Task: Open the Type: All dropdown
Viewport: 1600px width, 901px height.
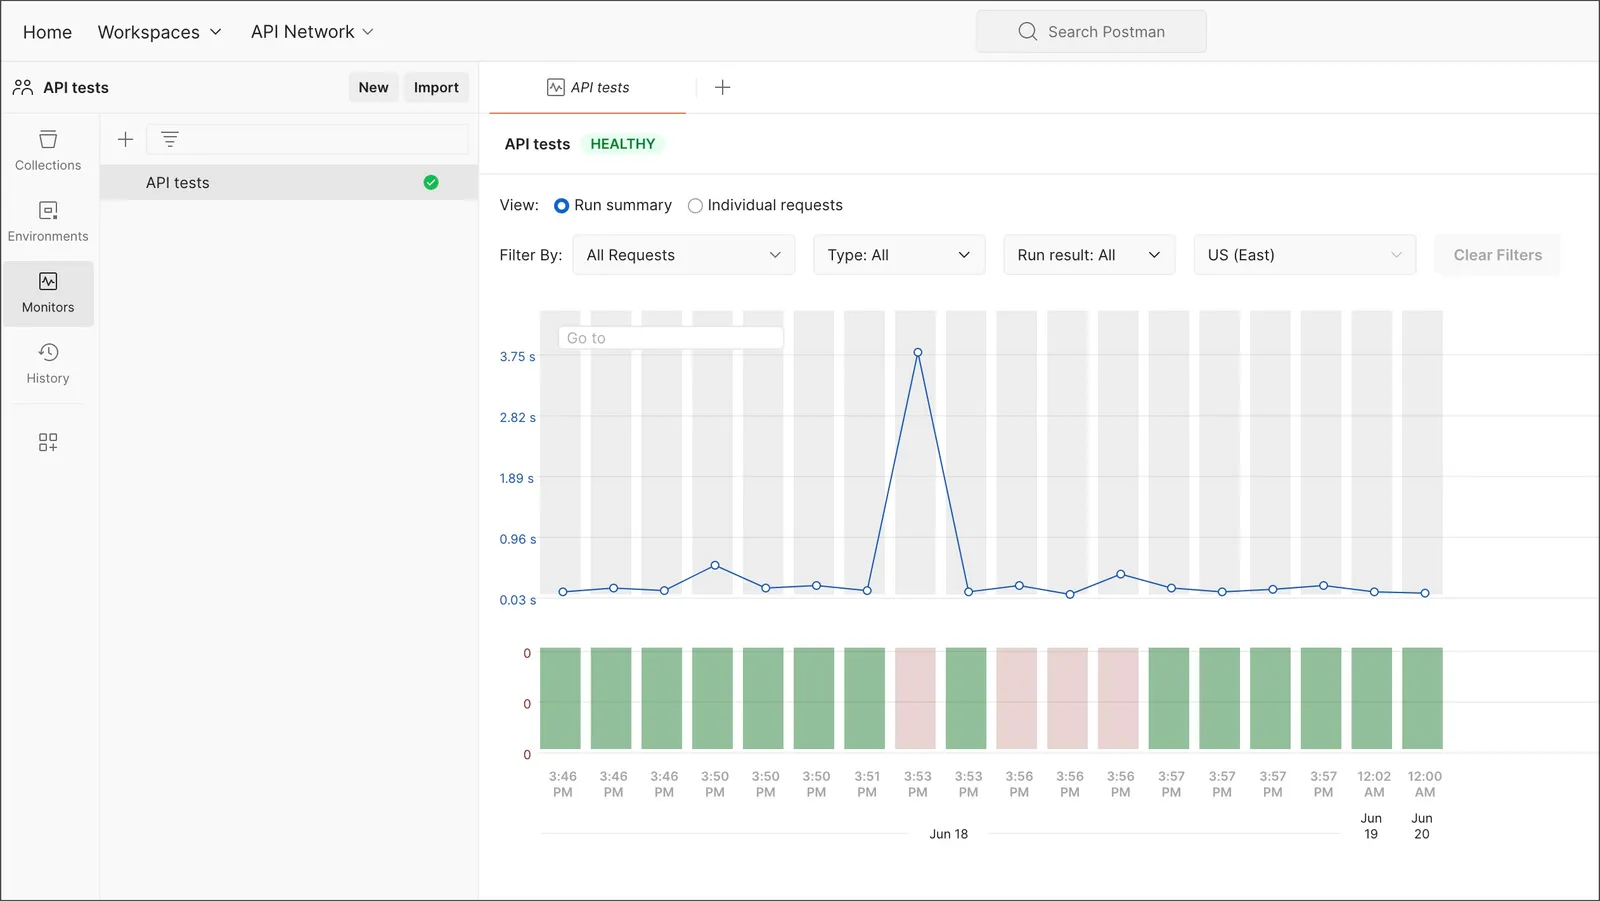Action: pyautogui.click(x=899, y=255)
